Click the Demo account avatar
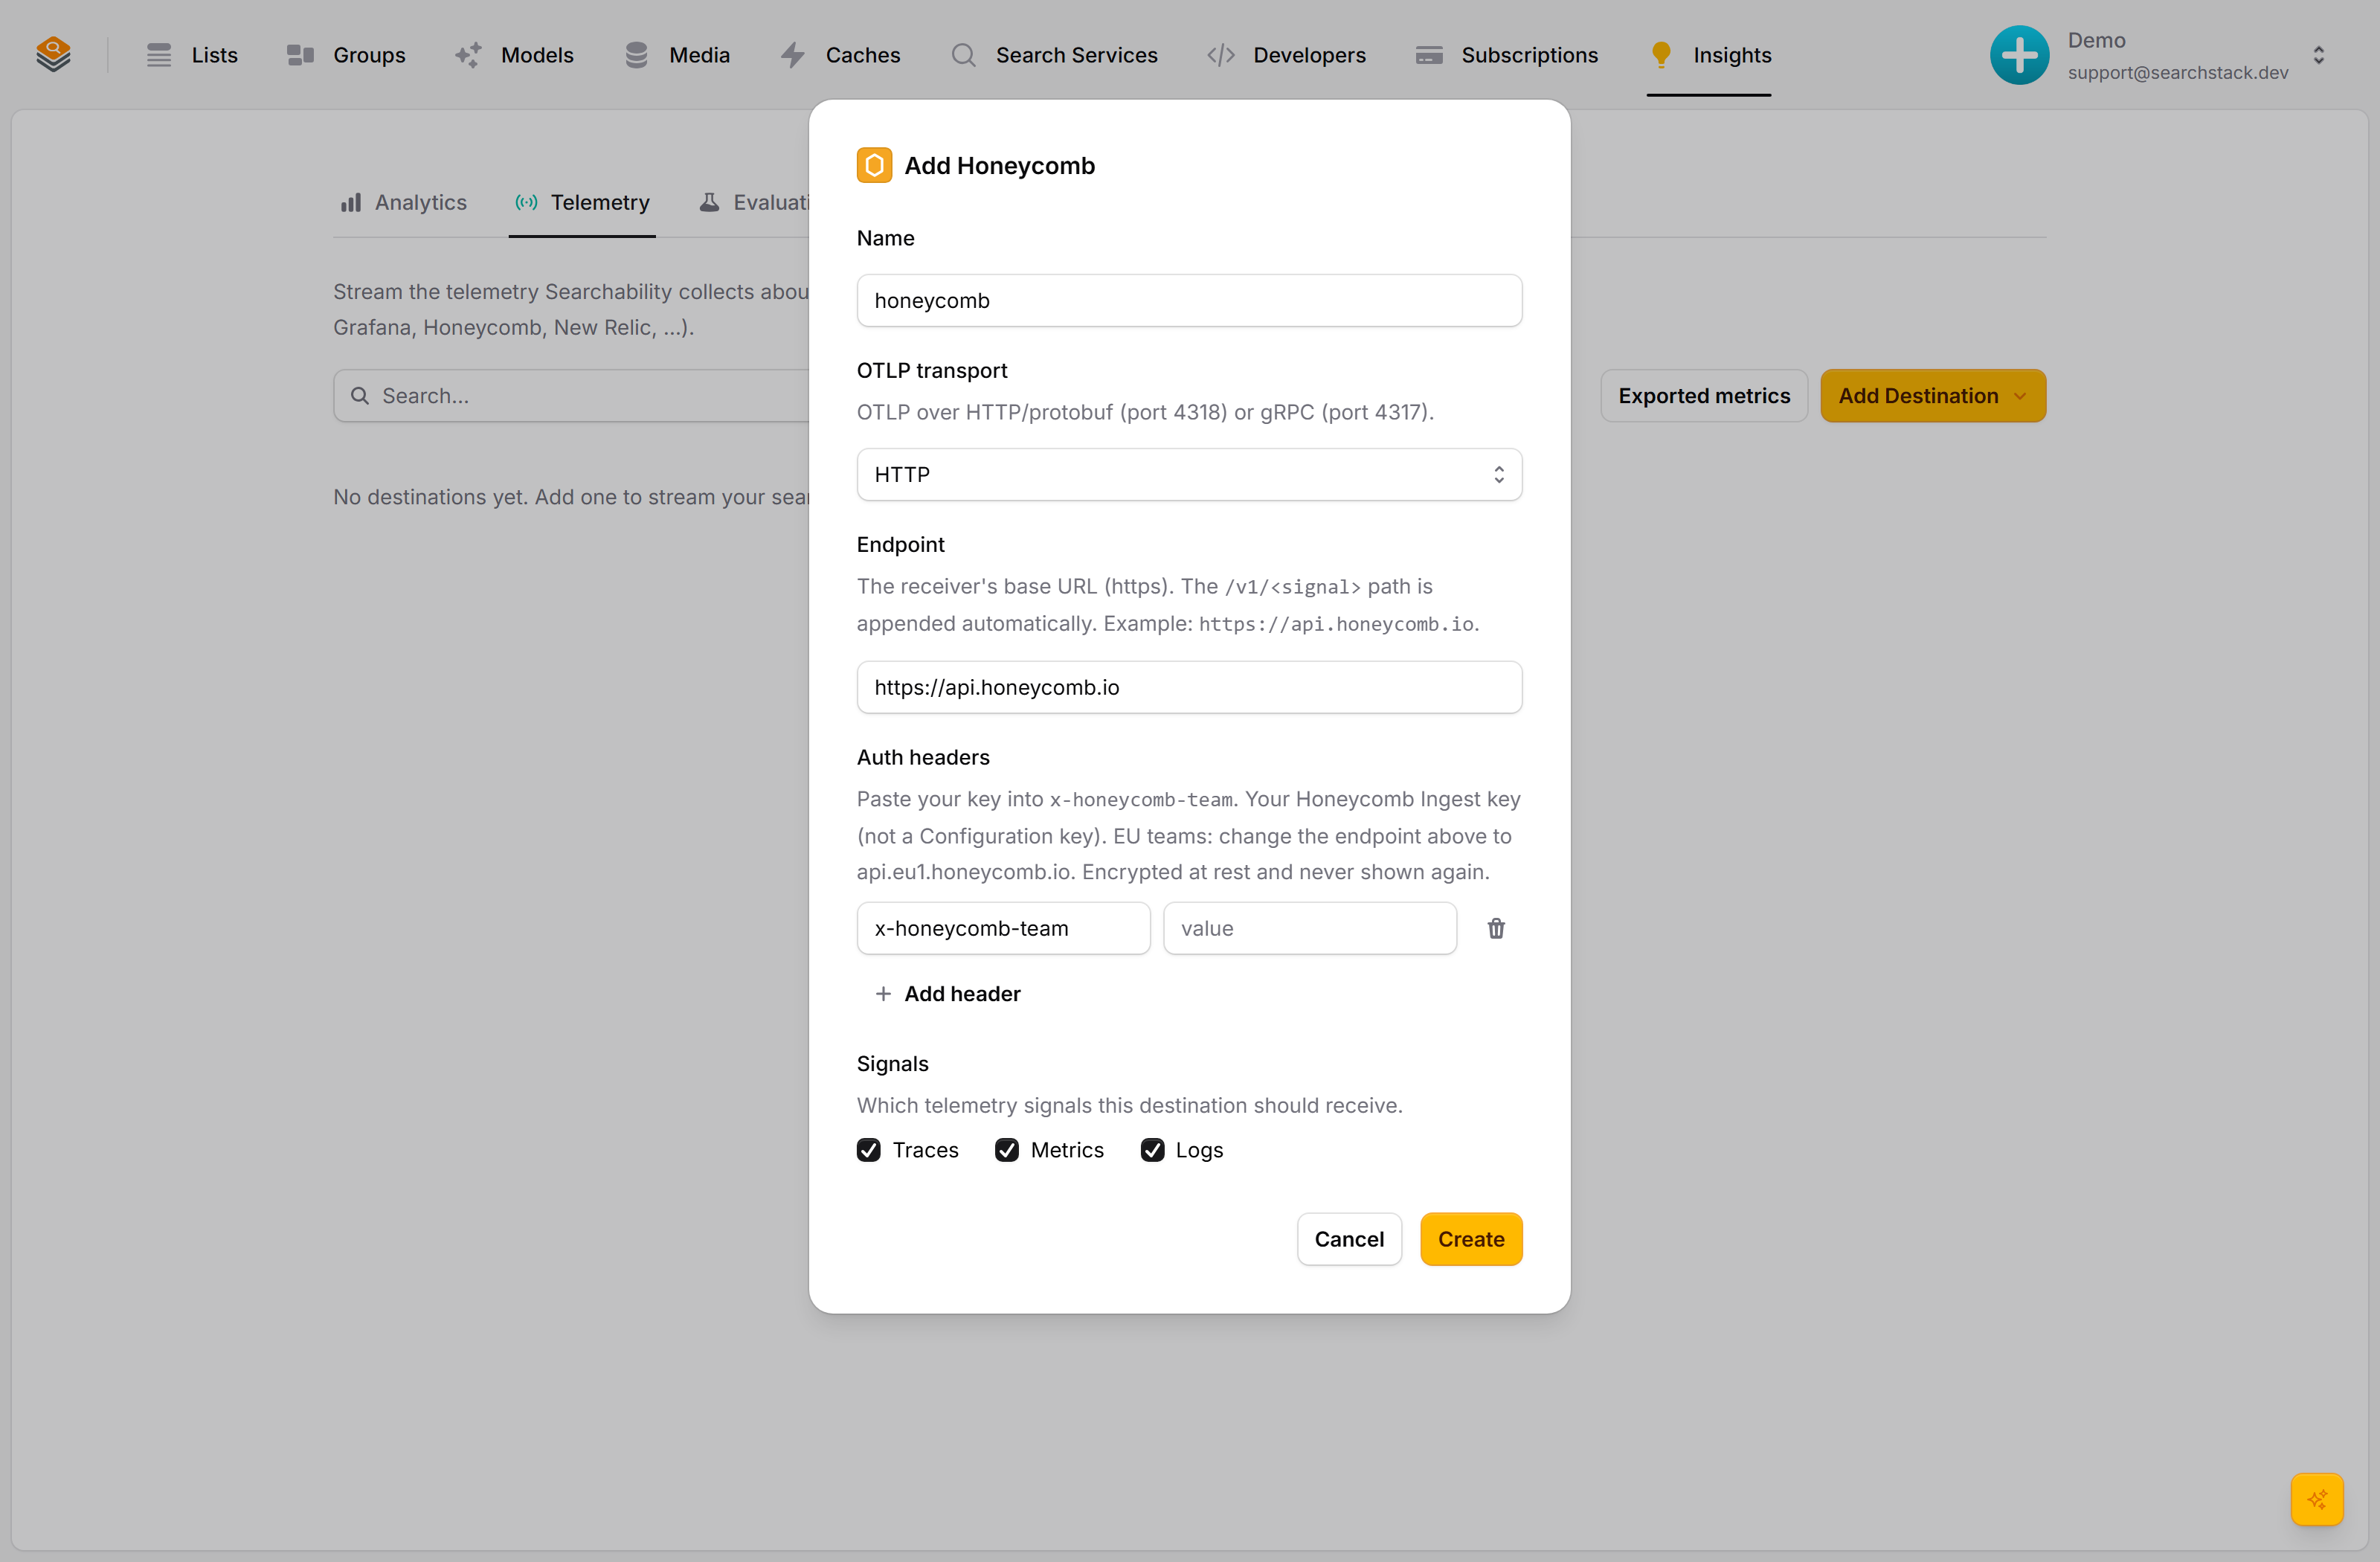Viewport: 2380px width, 1562px height. (2019, 55)
